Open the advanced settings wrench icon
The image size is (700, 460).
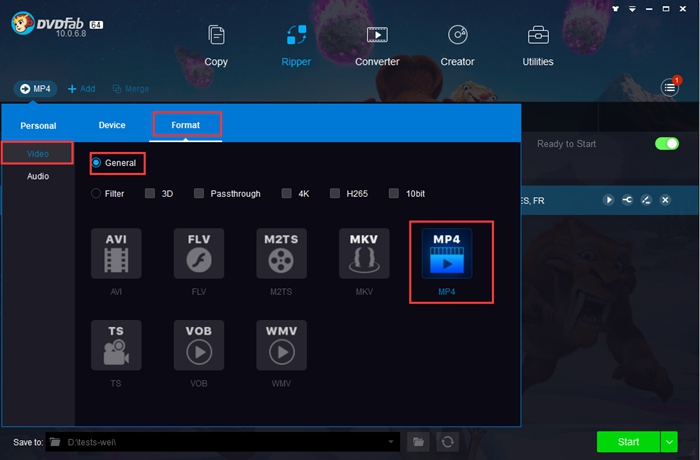click(627, 200)
